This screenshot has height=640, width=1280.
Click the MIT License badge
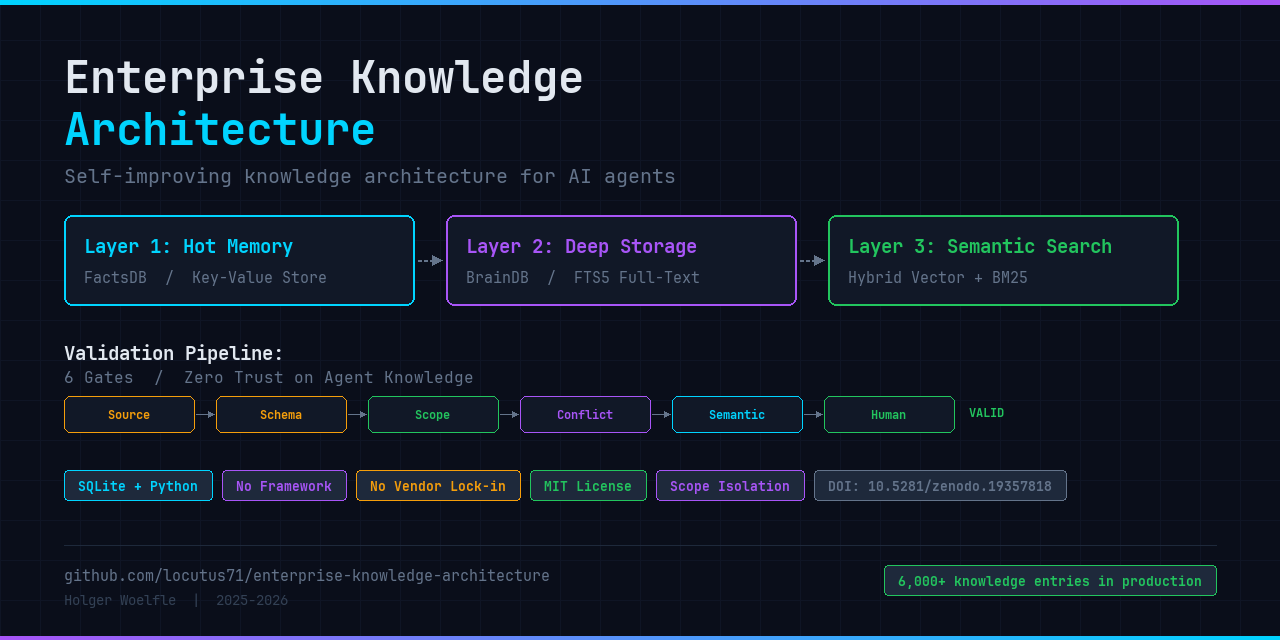(588, 485)
